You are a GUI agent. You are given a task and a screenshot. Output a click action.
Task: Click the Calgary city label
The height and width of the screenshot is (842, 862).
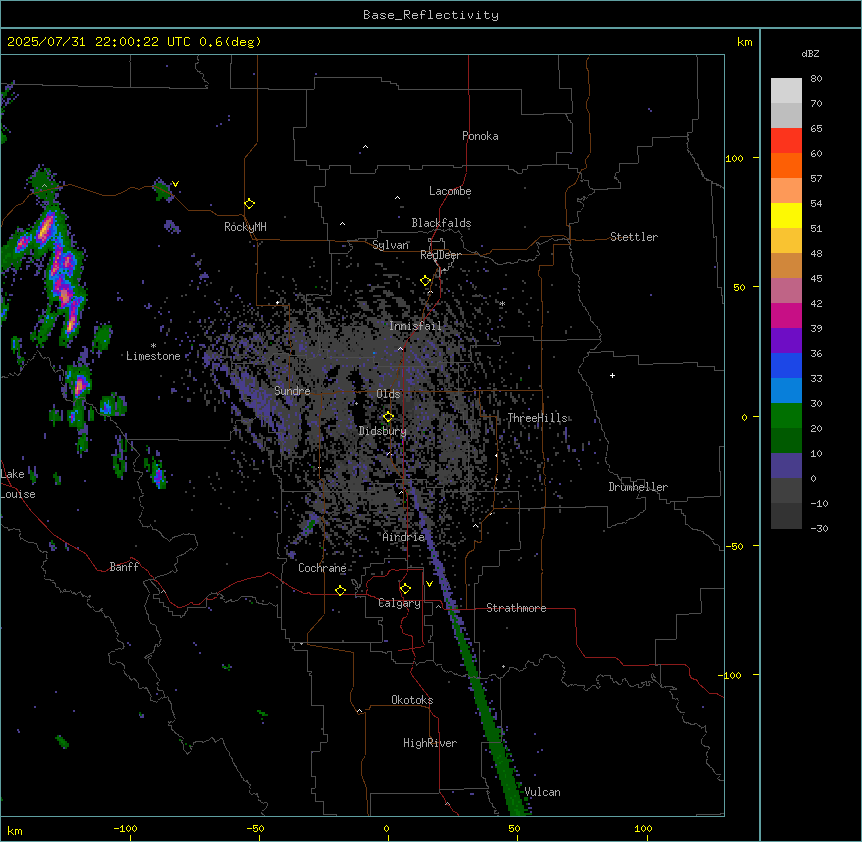[399, 603]
